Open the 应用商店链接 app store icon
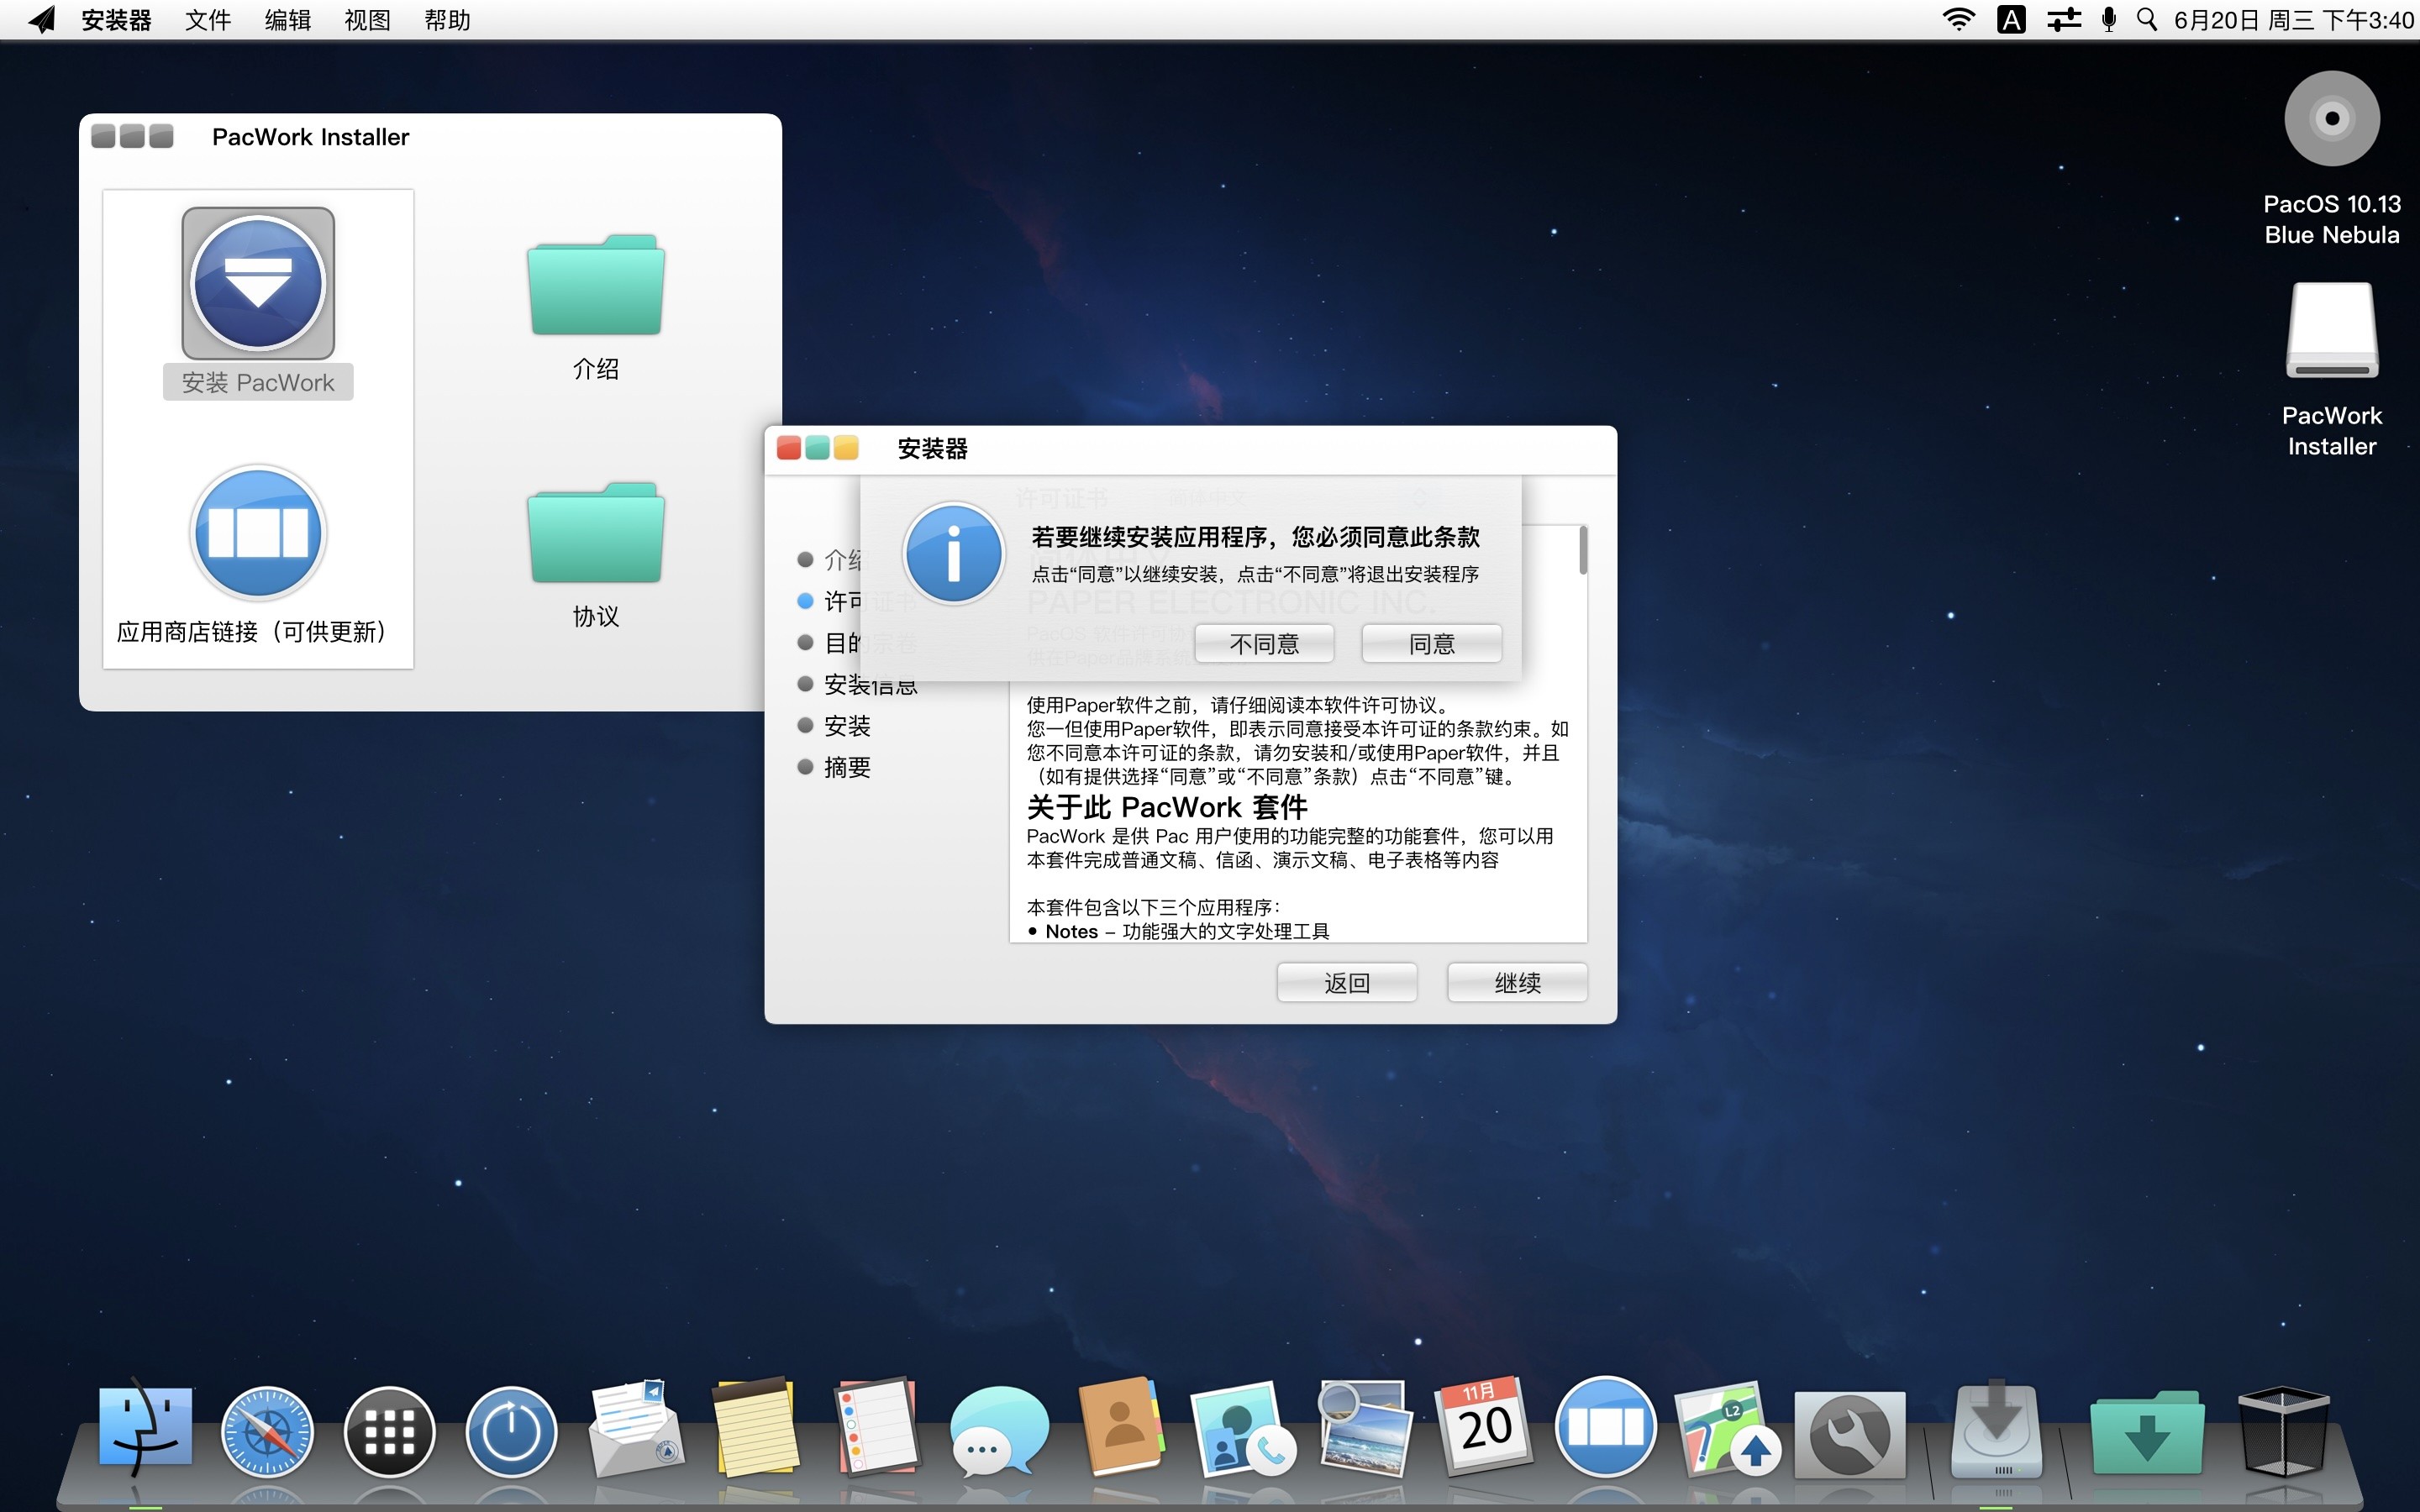Image resolution: width=2420 pixels, height=1512 pixels. [258, 532]
